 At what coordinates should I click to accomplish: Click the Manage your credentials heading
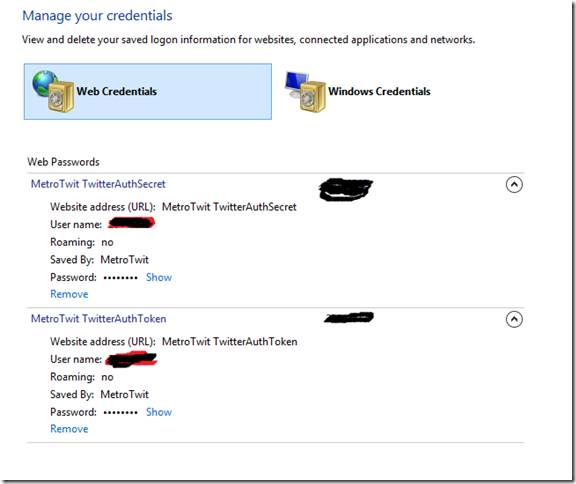[97, 16]
